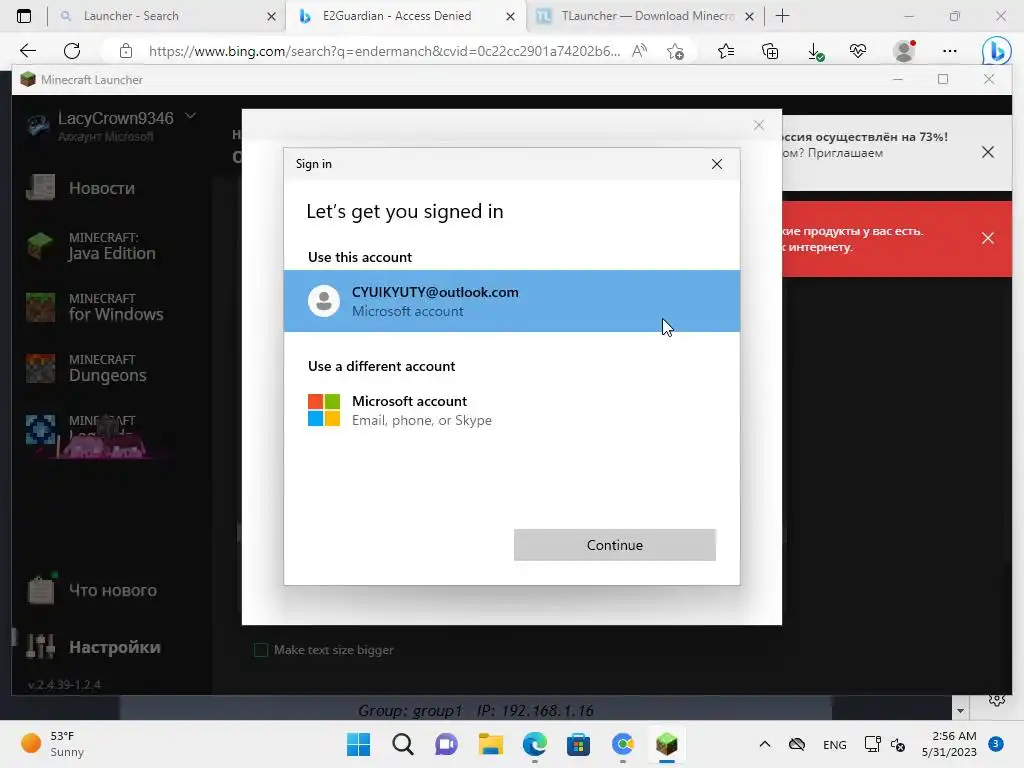Expand LacyCrown9346 account dropdown

click(x=191, y=116)
